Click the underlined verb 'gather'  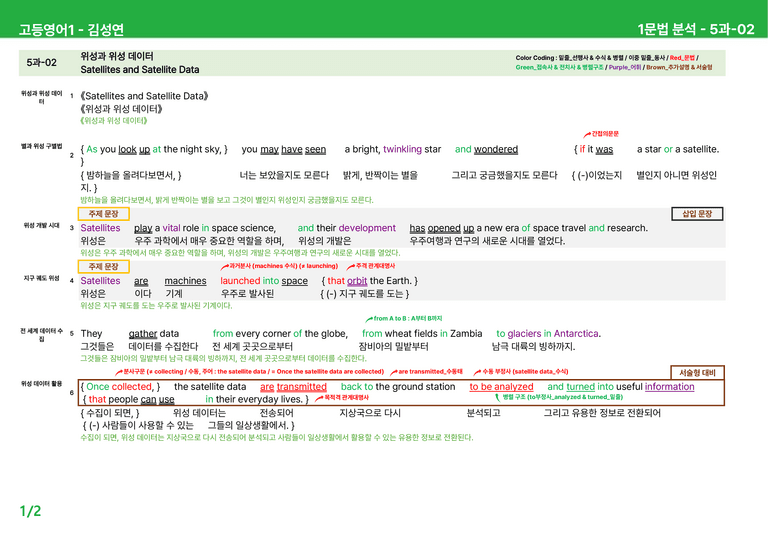pyautogui.click(x=143, y=334)
